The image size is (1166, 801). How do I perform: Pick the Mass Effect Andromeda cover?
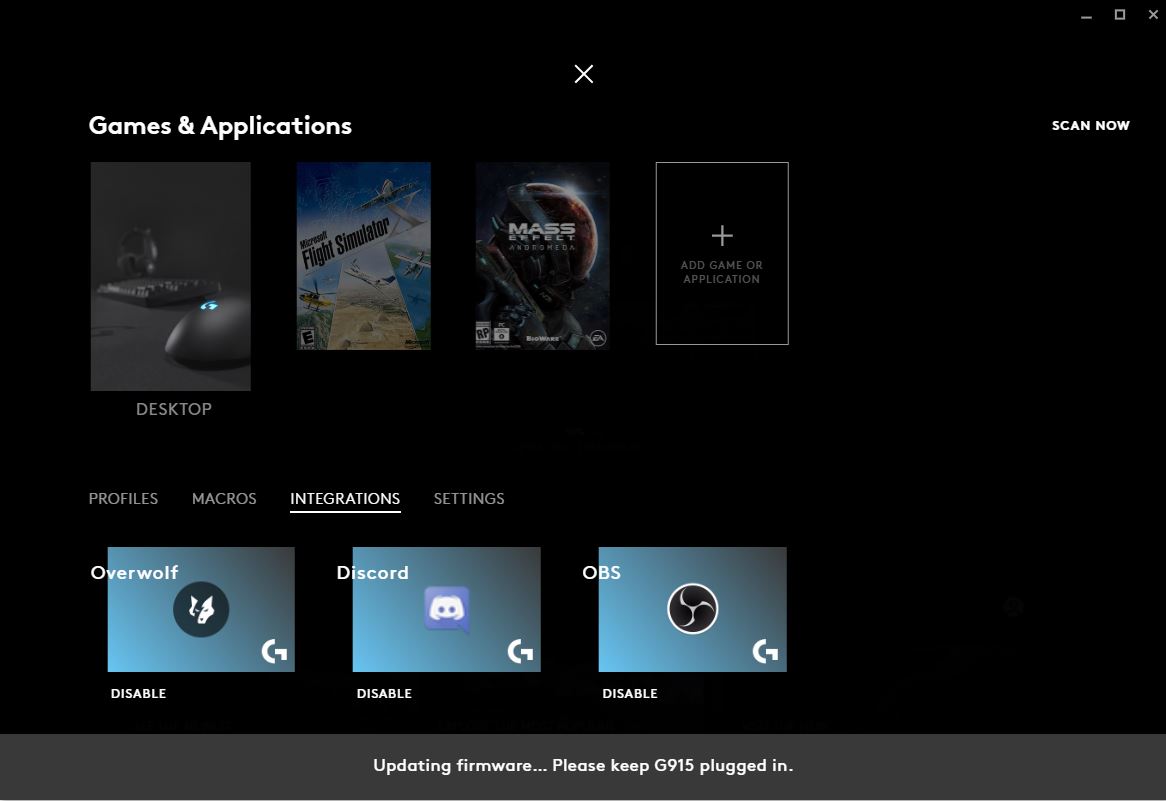click(543, 256)
